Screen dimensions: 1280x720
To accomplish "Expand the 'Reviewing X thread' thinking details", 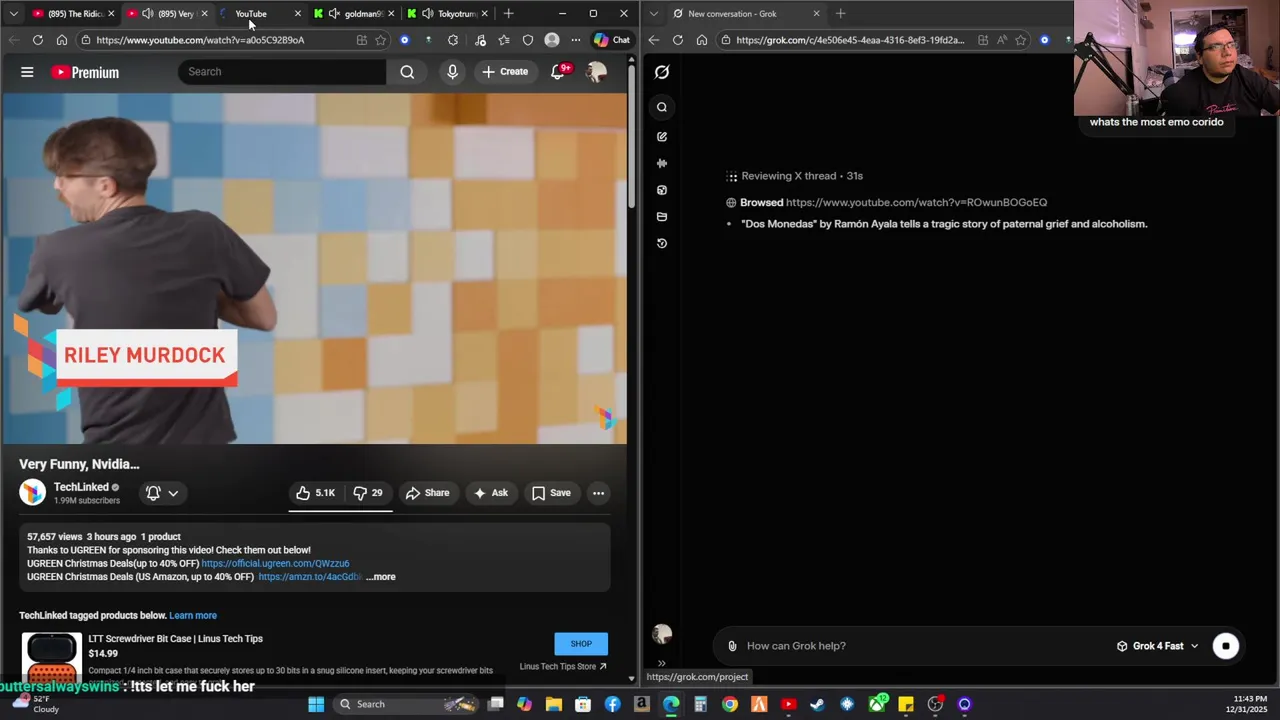I will [795, 176].
